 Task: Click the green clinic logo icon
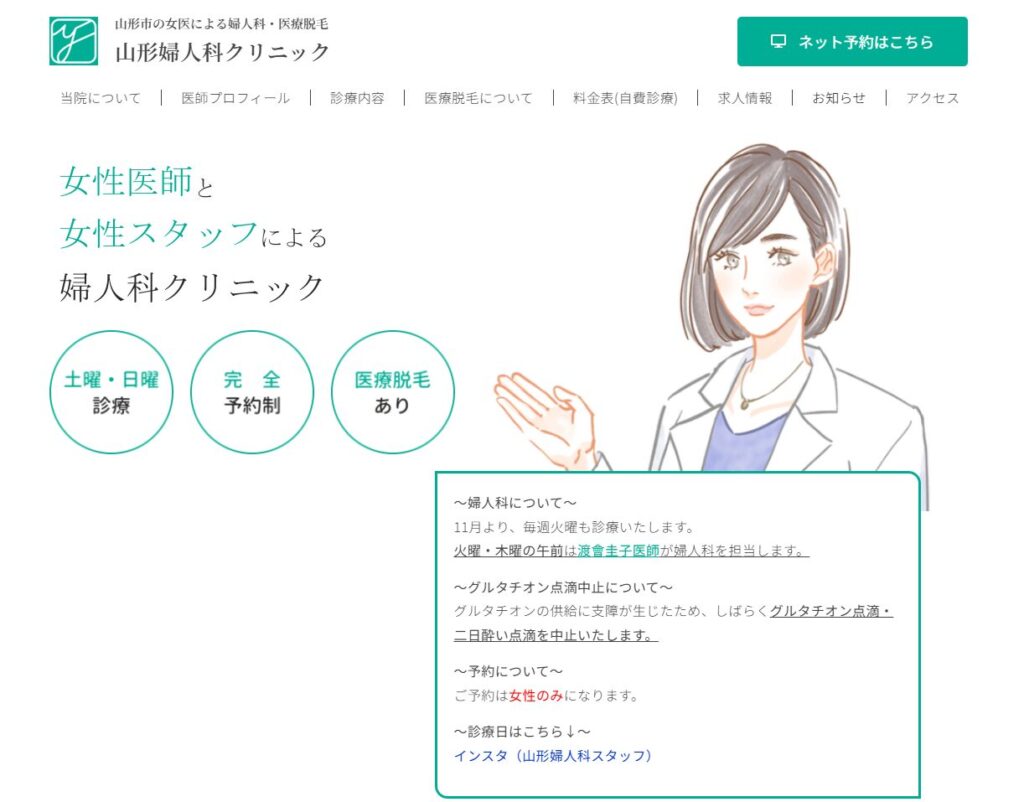pyautogui.click(x=73, y=41)
